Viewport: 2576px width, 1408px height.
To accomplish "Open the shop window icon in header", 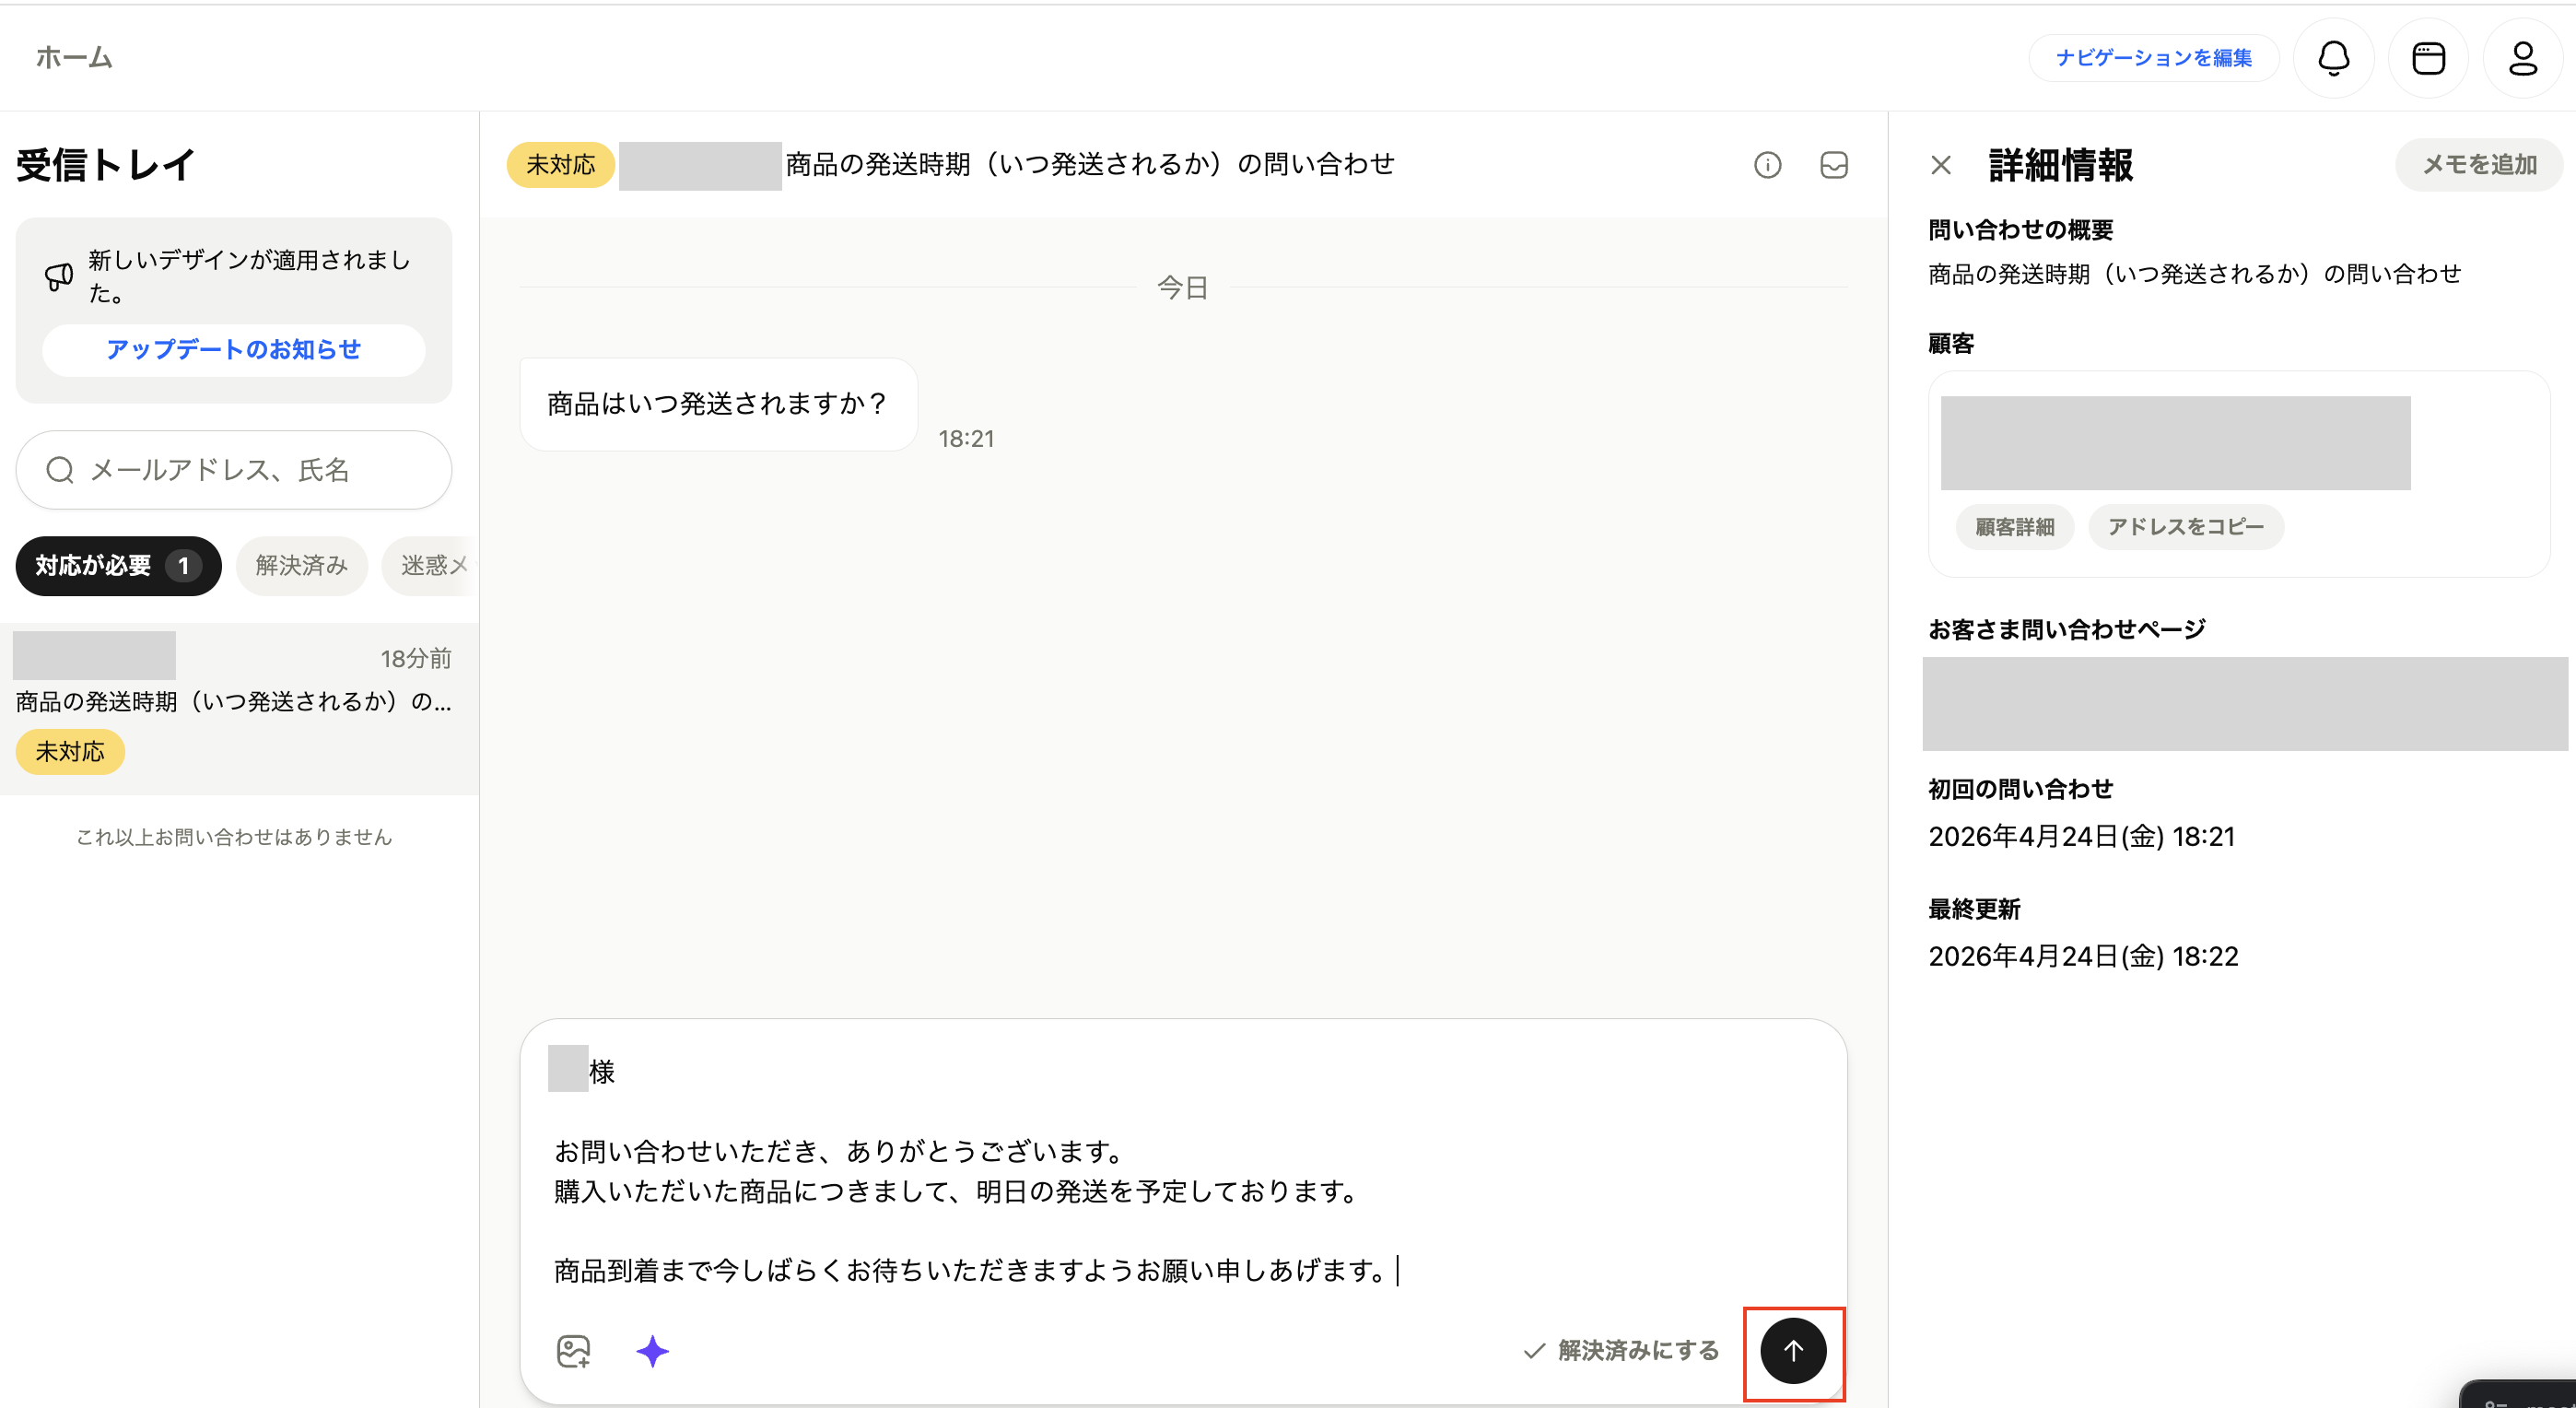I will pyautogui.click(x=2428, y=58).
